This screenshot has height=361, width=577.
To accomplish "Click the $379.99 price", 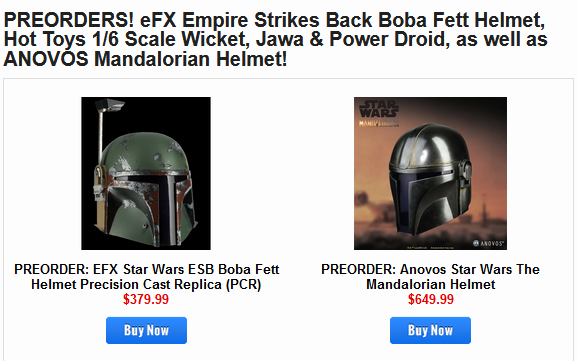I will pyautogui.click(x=146, y=299).
